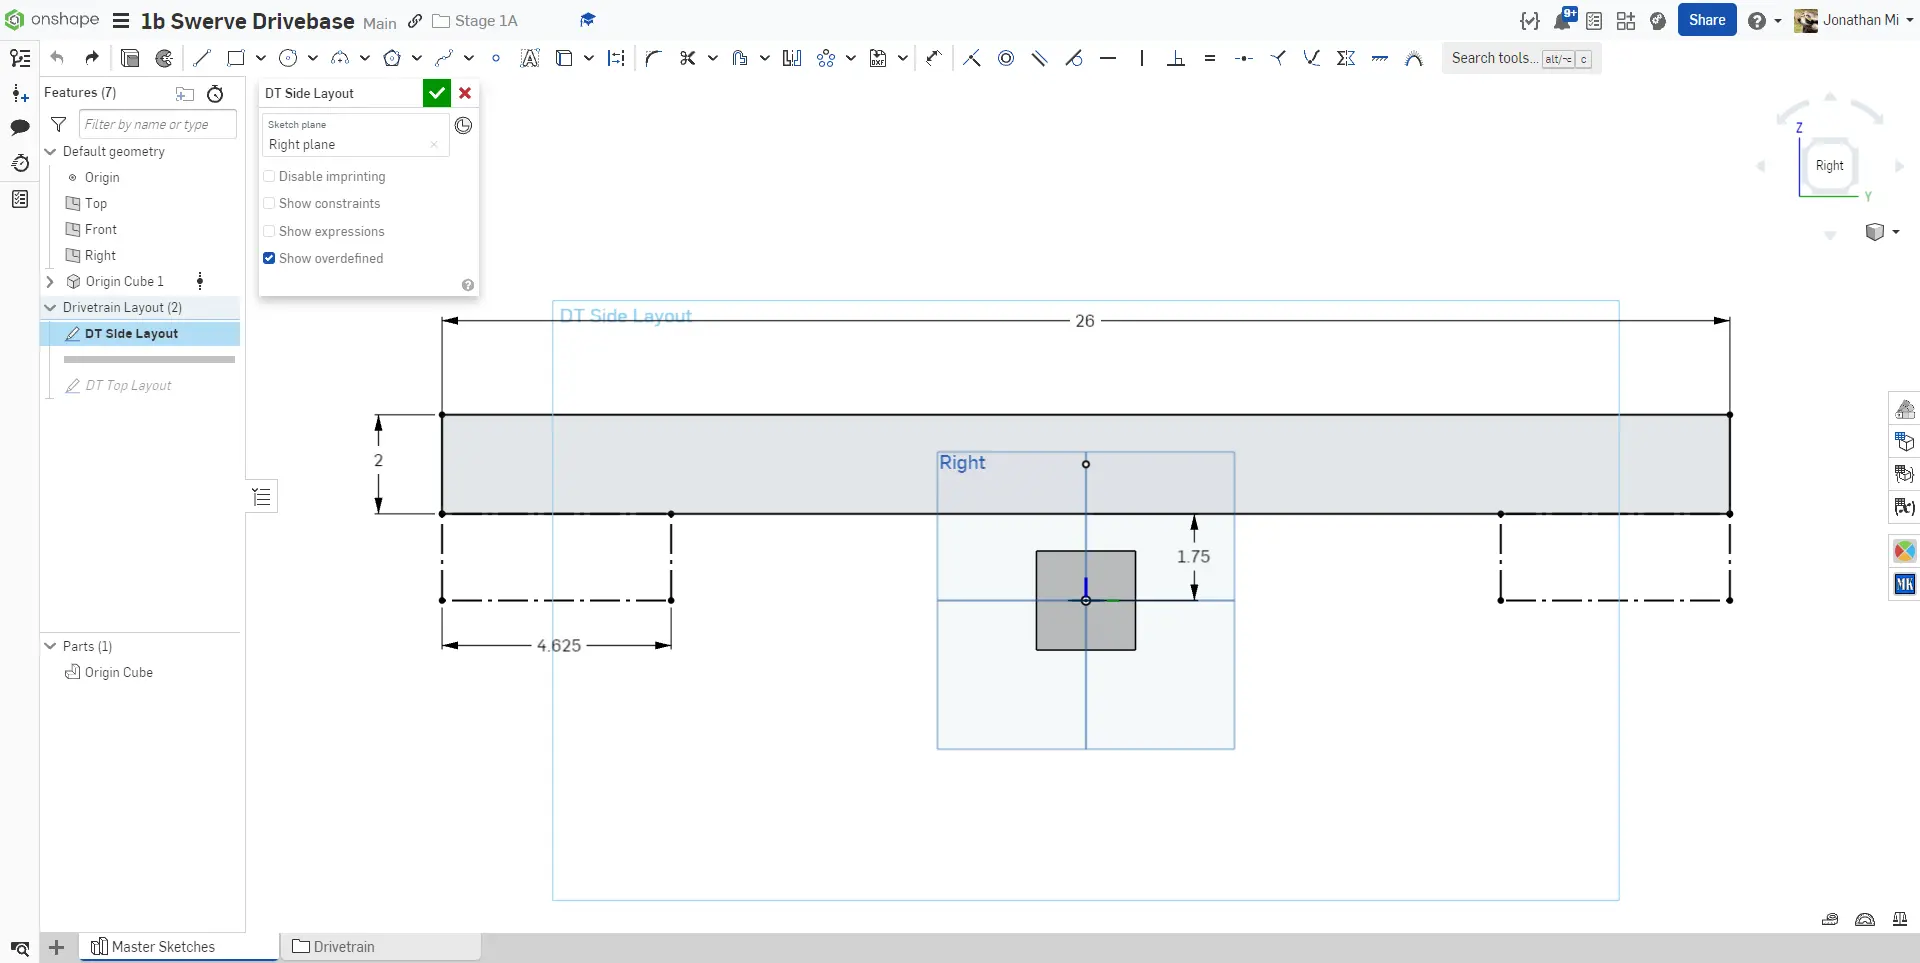1920x963 pixels.
Task: Expand the Origin Cube 1 feature
Action: coord(50,282)
